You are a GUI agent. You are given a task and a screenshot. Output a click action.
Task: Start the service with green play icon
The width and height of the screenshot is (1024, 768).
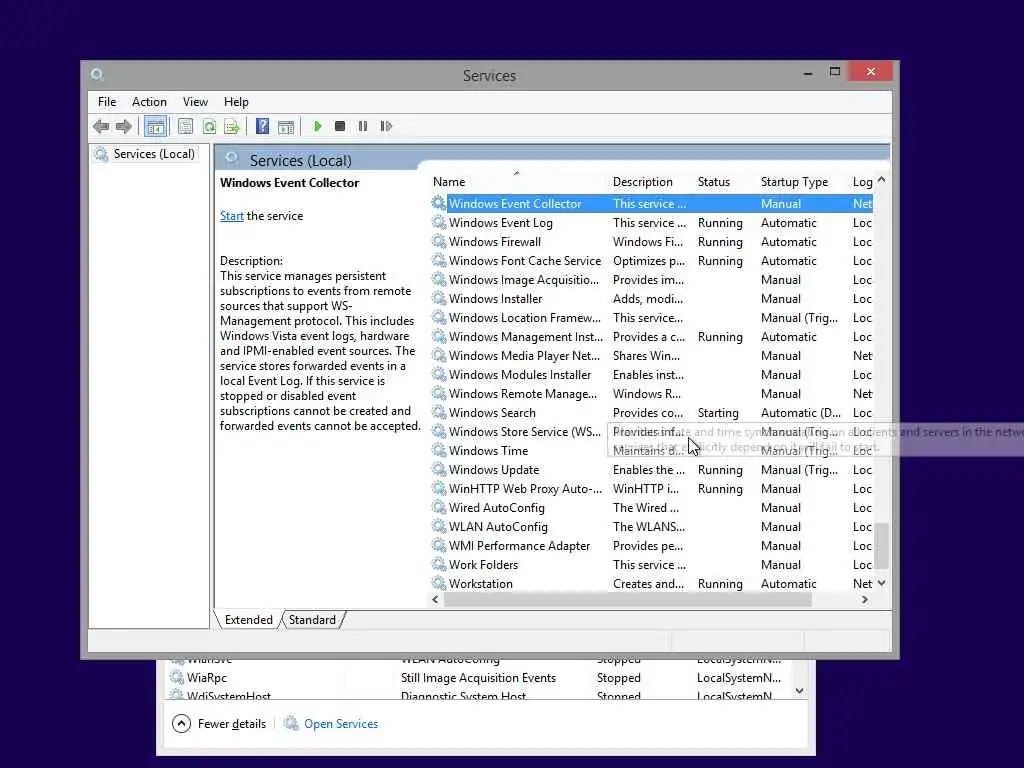pyautogui.click(x=317, y=126)
